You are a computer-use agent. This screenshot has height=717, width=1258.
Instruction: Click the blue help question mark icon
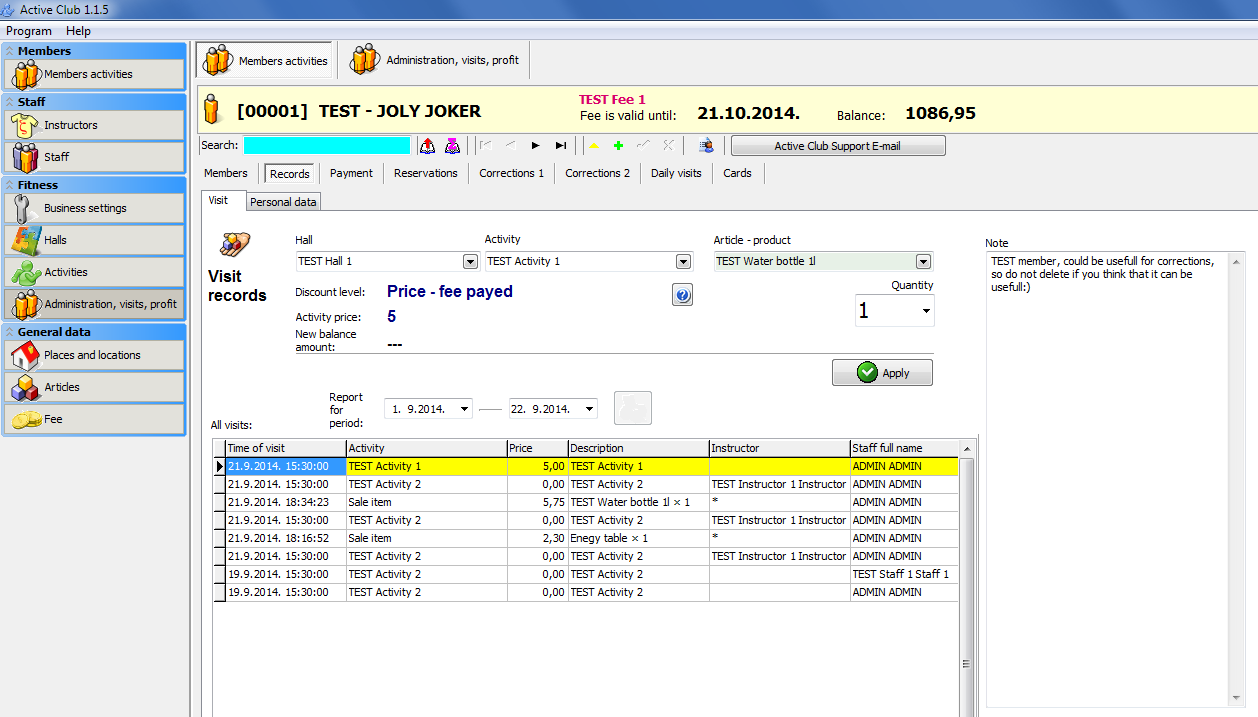click(682, 295)
